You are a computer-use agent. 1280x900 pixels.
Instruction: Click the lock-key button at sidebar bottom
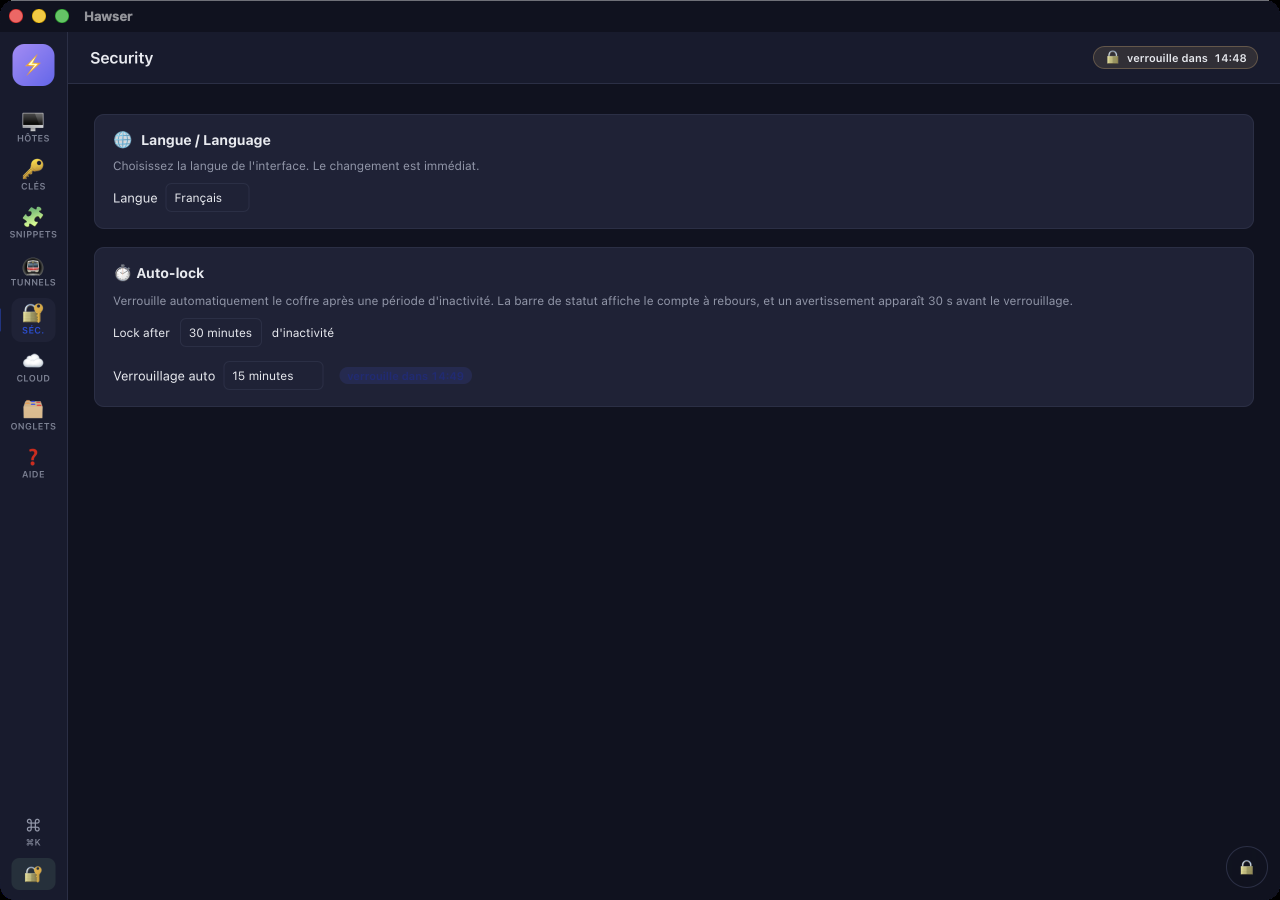point(33,874)
